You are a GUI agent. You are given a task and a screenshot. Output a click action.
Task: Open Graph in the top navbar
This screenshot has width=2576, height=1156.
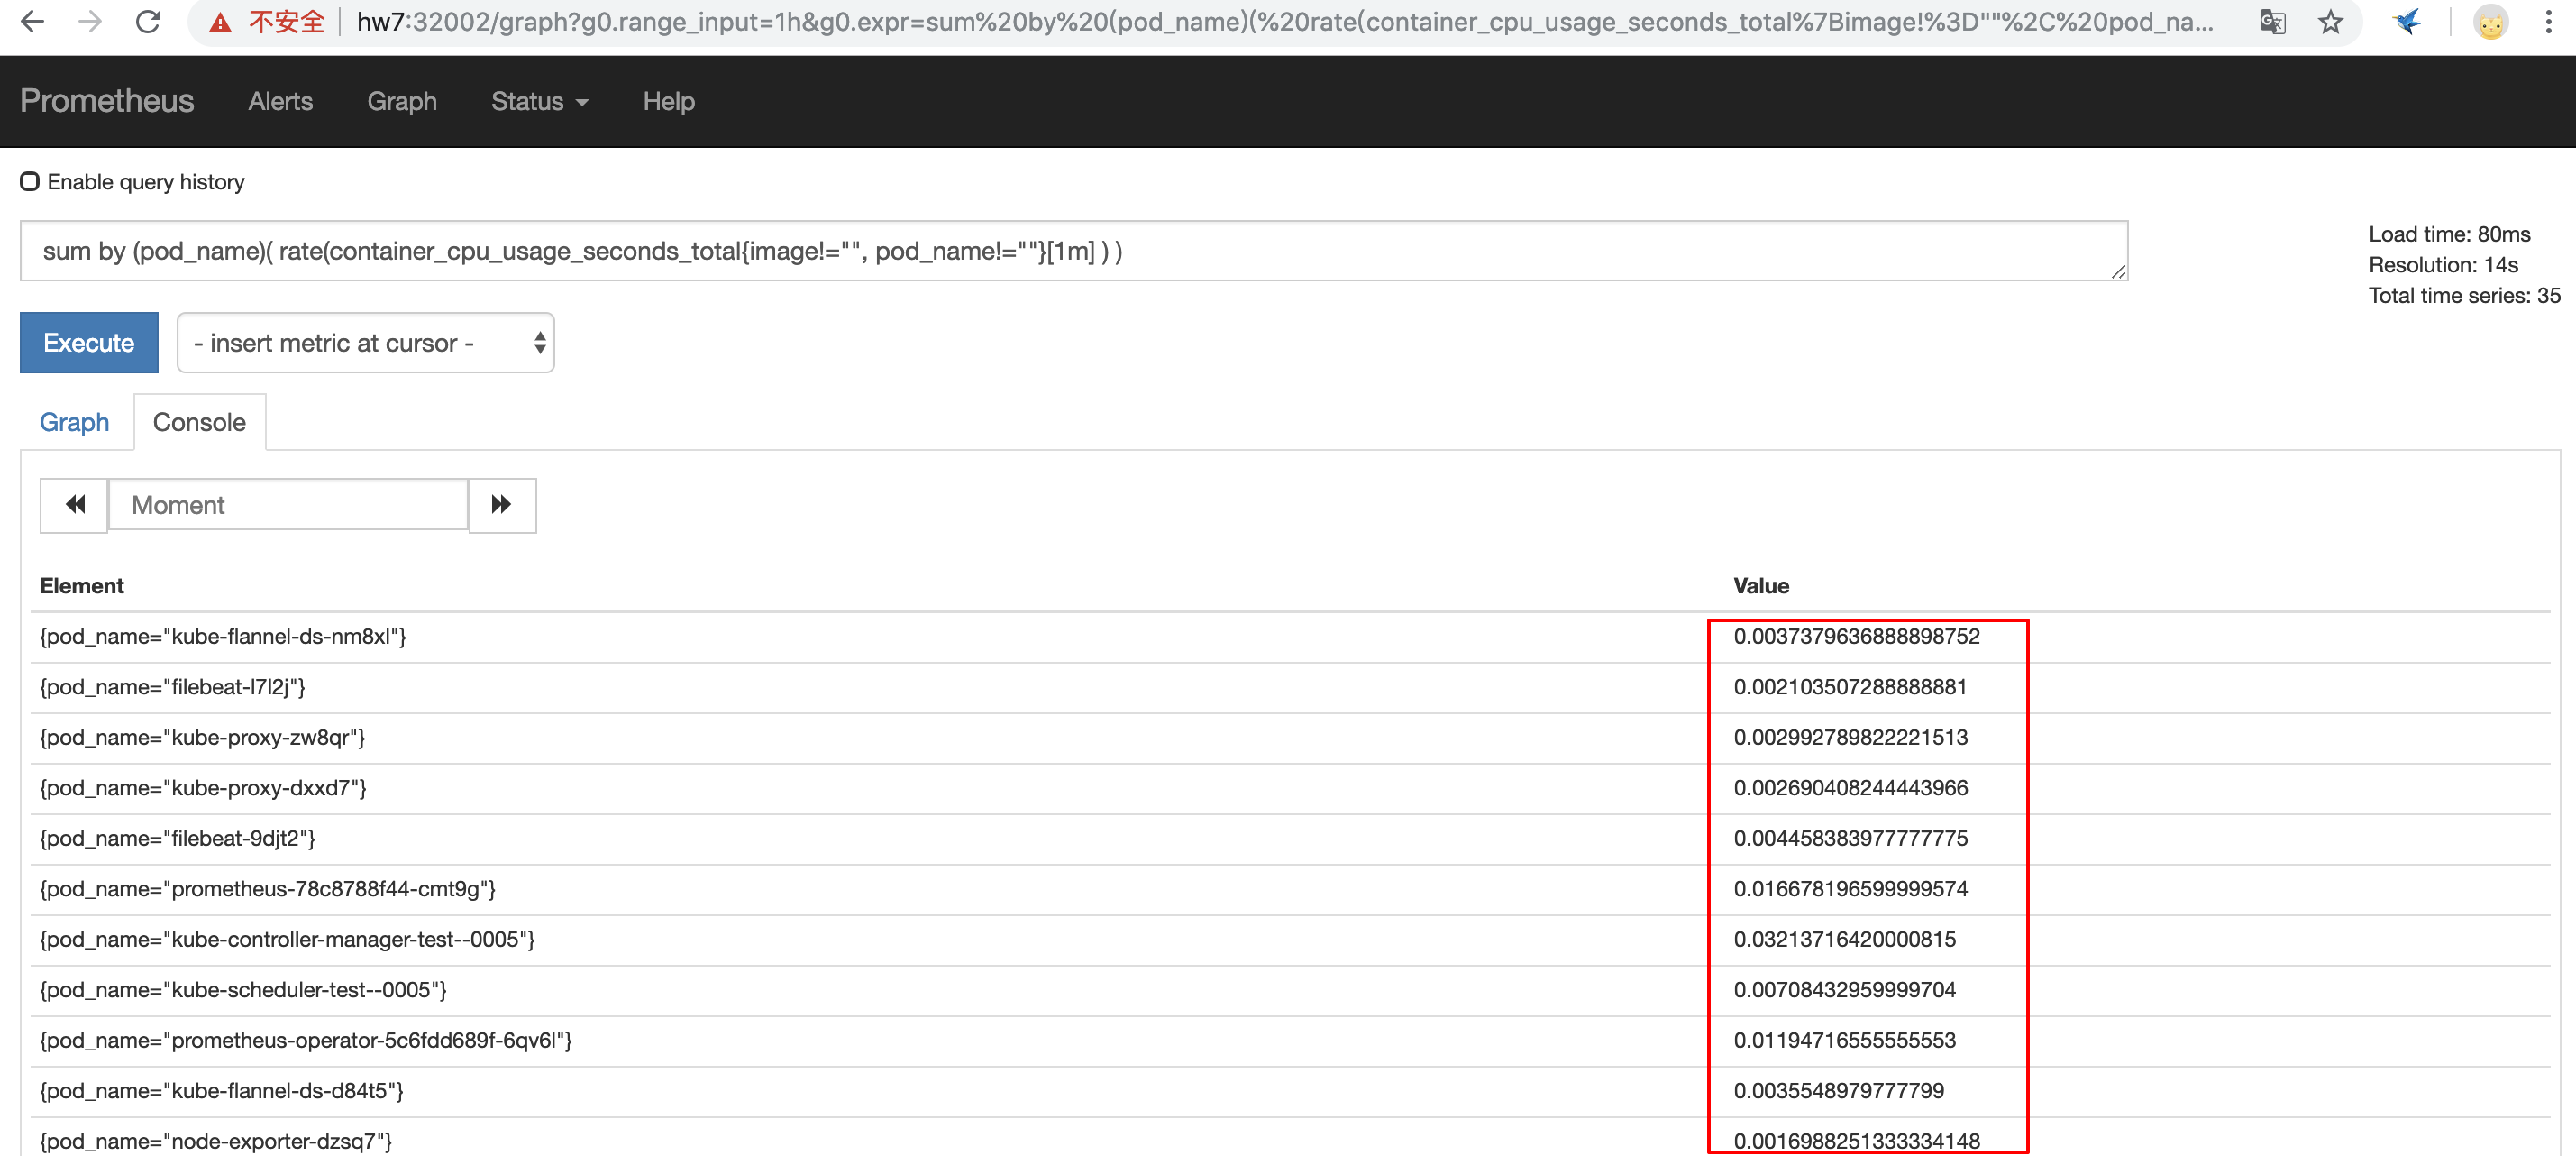coord(402,101)
